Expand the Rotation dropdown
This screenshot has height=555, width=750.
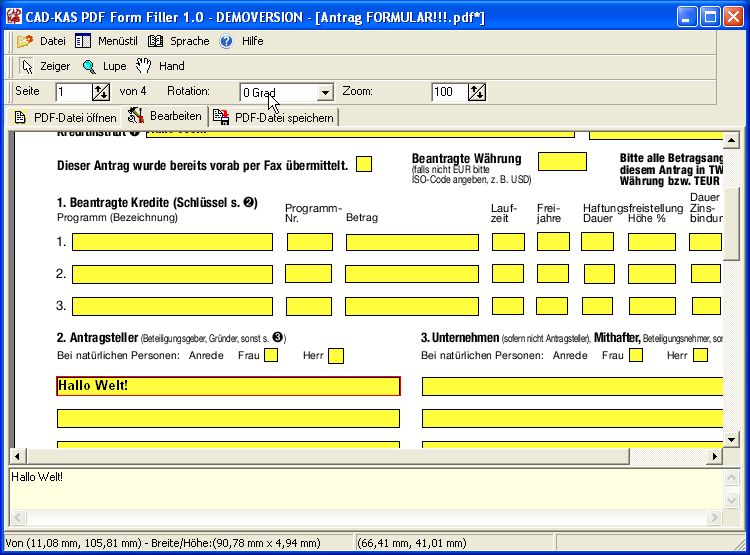pos(324,92)
